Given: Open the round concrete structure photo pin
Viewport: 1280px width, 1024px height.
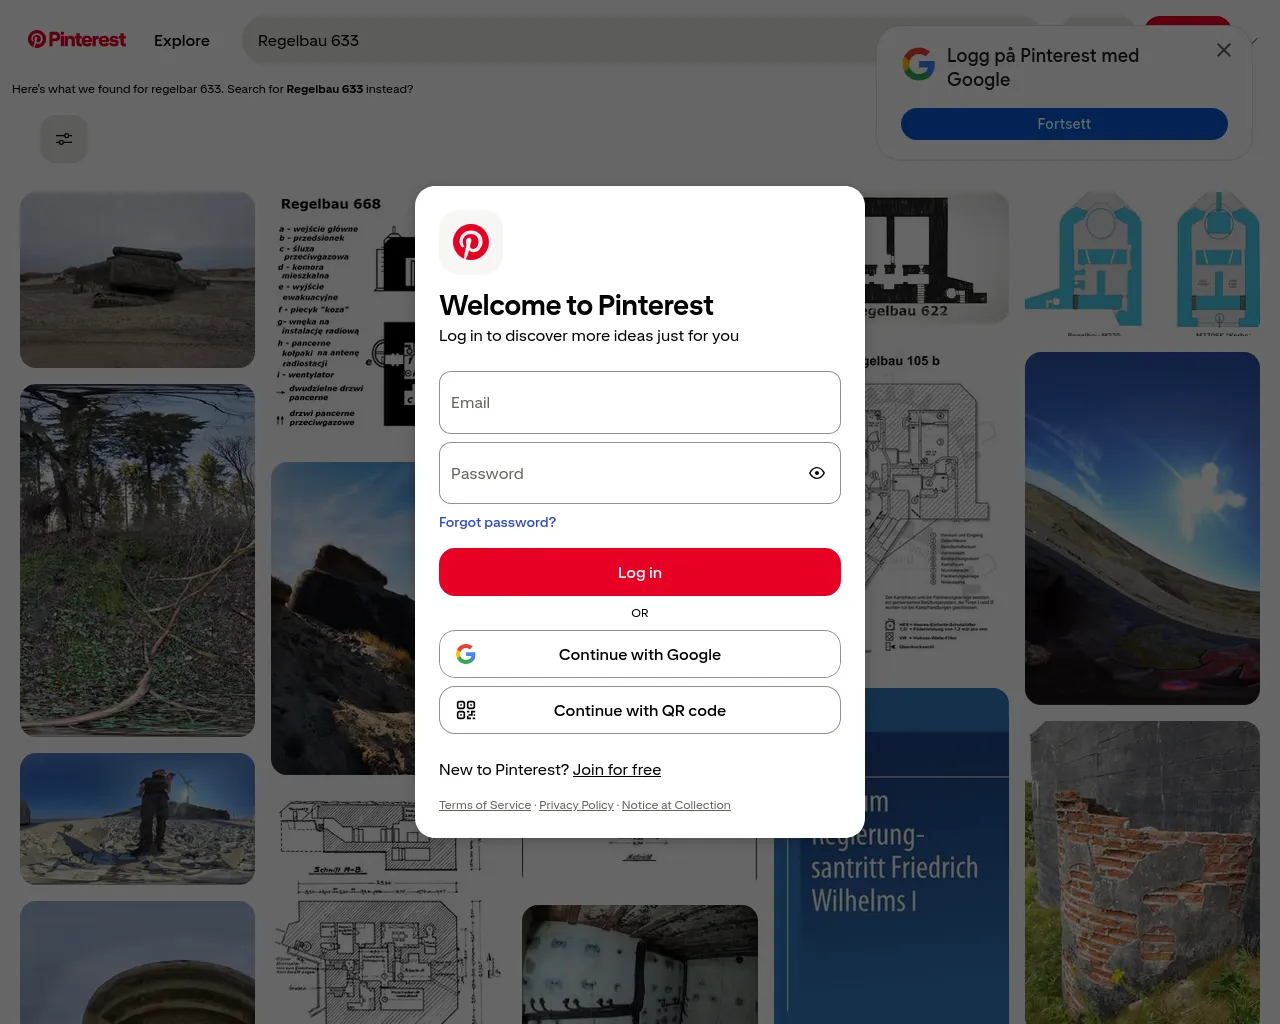Looking at the screenshot, I should click(137, 962).
